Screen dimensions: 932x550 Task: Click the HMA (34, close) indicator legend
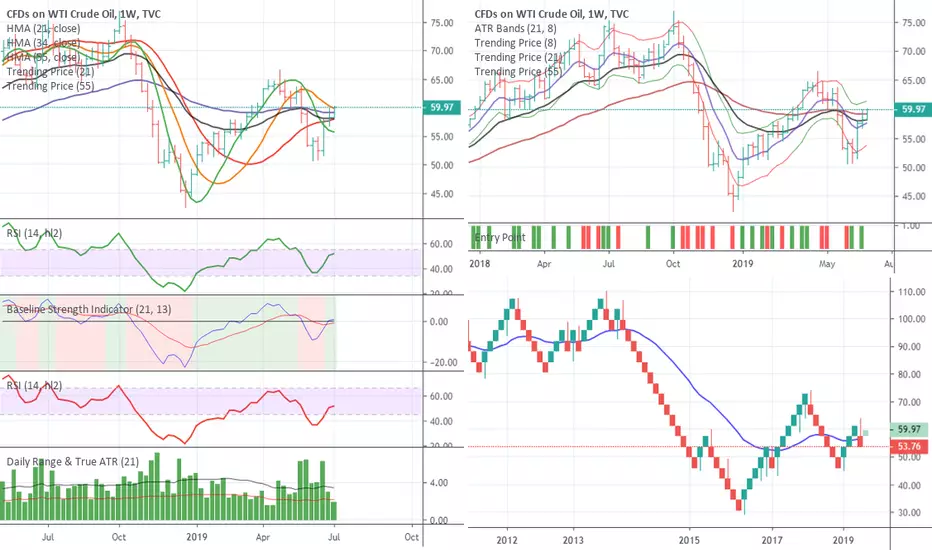43,43
